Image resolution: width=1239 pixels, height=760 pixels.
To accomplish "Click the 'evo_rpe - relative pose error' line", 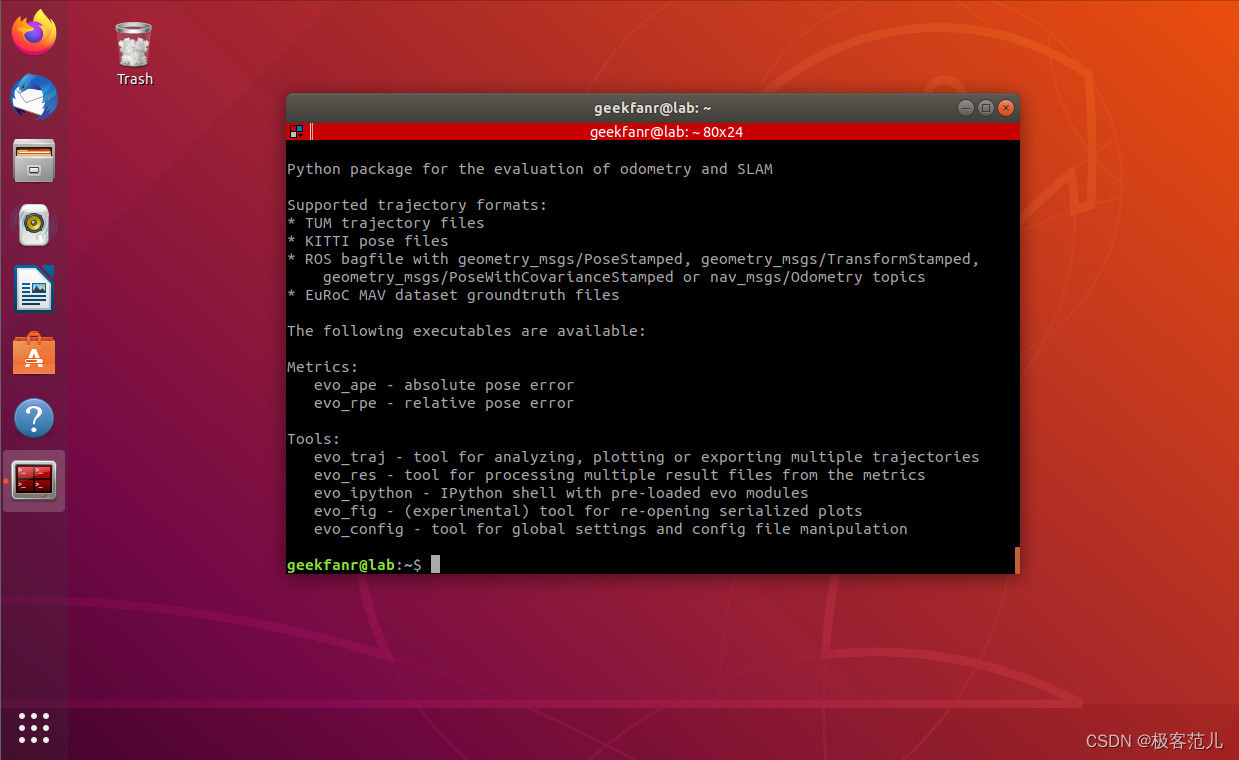I will coord(444,403).
